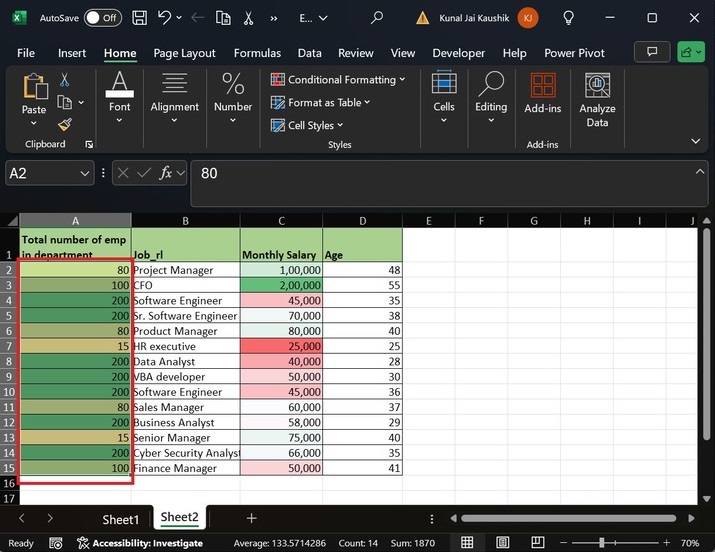
Task: Open the Formulas ribbon tab
Action: tap(257, 53)
